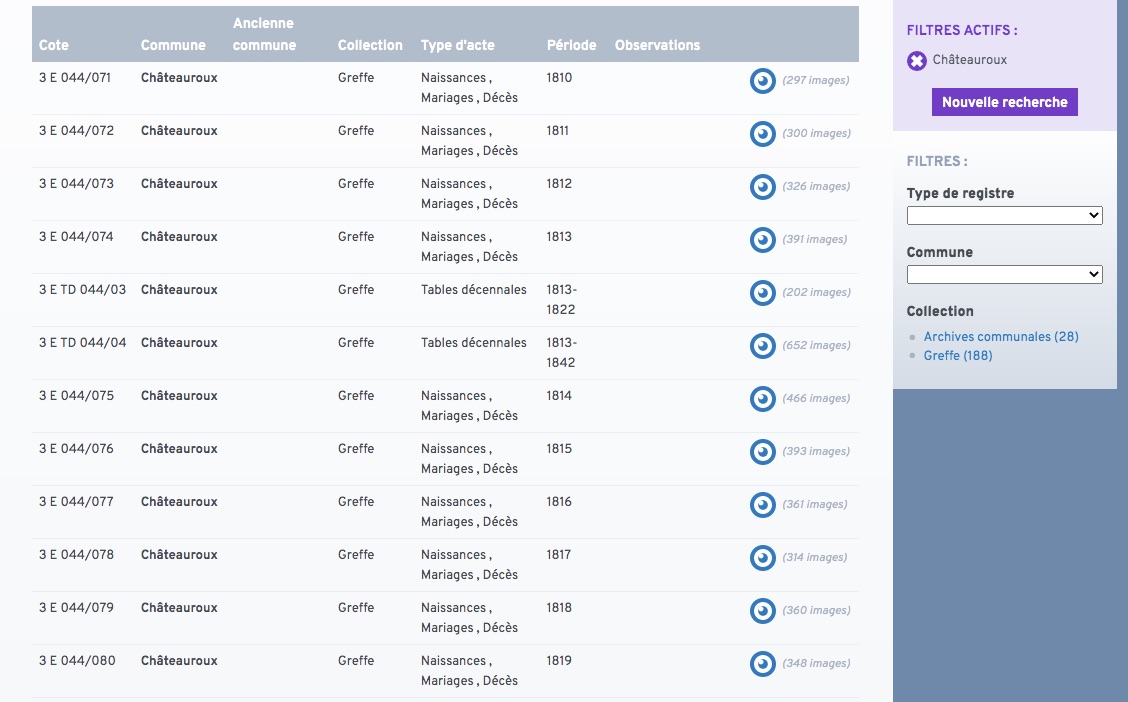Open viewer icon for the 1816 register
This screenshot has height=702, width=1128.
coord(762,505)
